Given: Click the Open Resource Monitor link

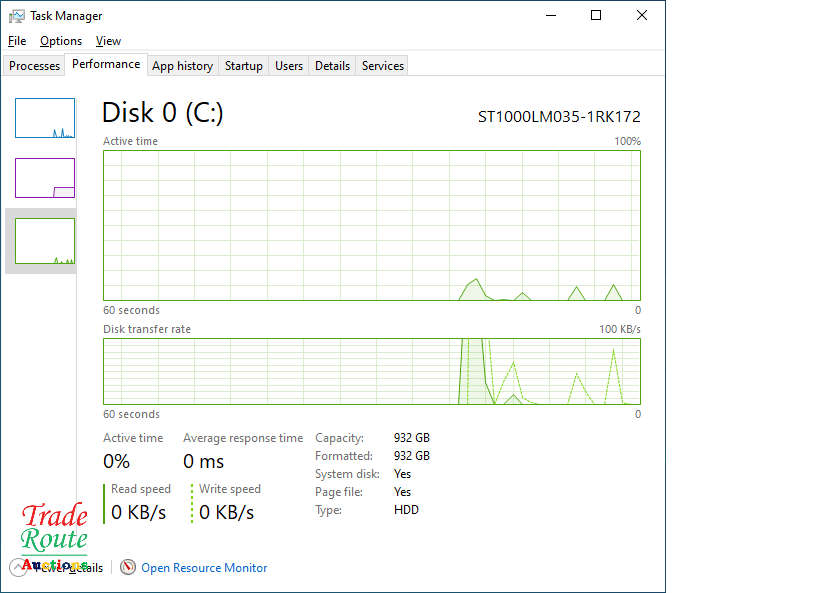Looking at the screenshot, I should [204, 568].
